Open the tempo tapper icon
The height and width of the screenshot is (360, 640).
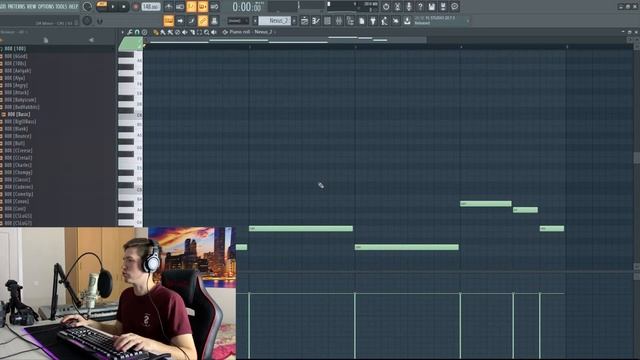point(384,21)
